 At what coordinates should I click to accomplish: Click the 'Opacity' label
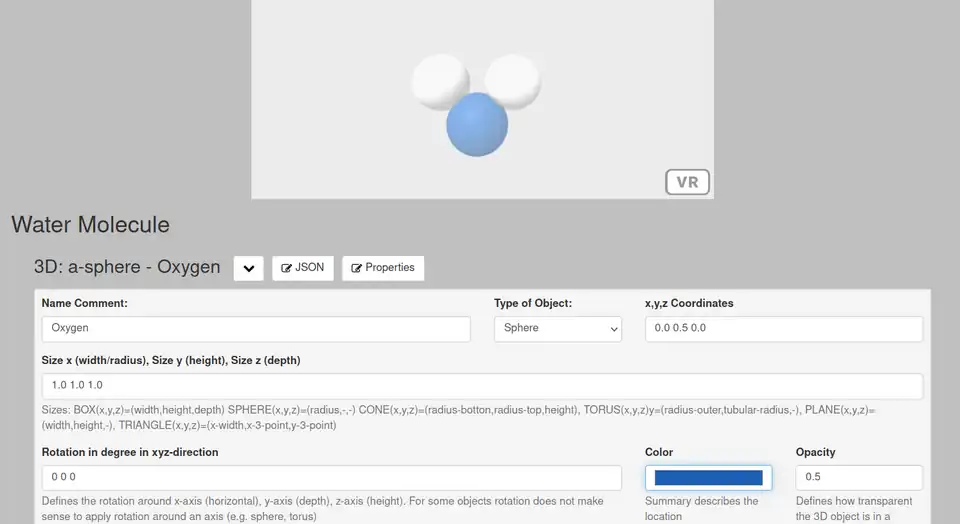tap(816, 452)
